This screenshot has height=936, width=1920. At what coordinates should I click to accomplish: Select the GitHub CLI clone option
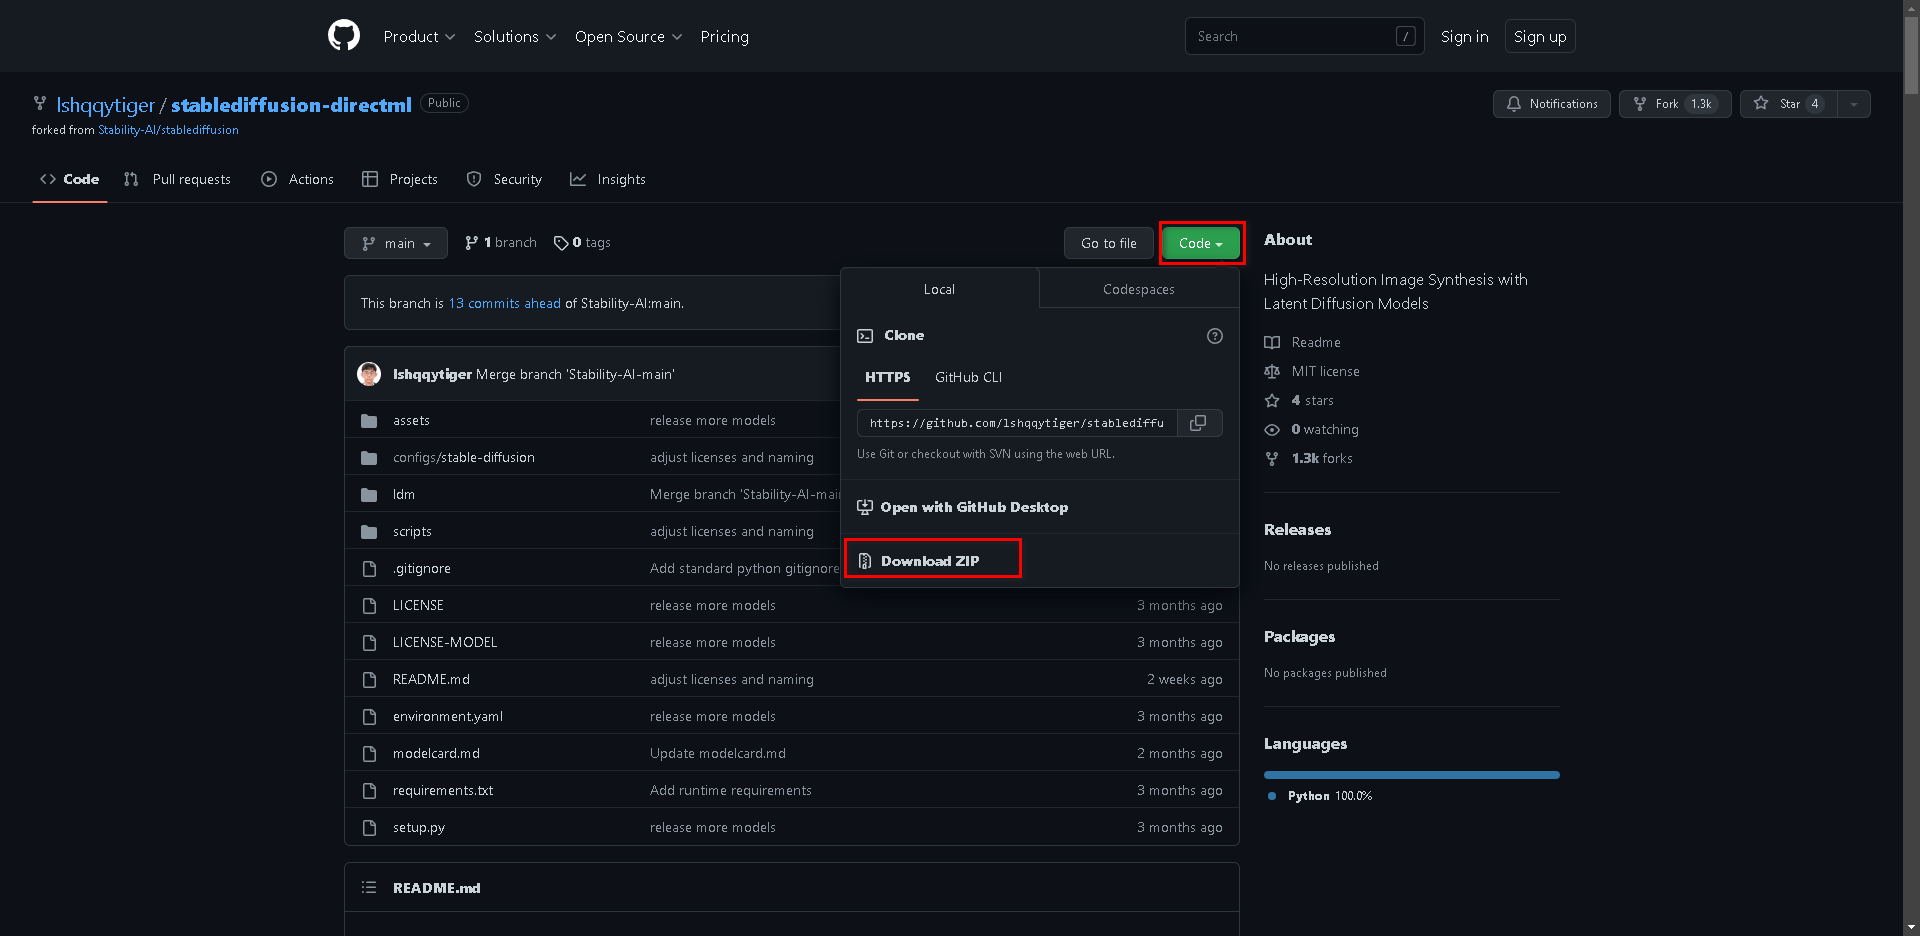(x=968, y=378)
